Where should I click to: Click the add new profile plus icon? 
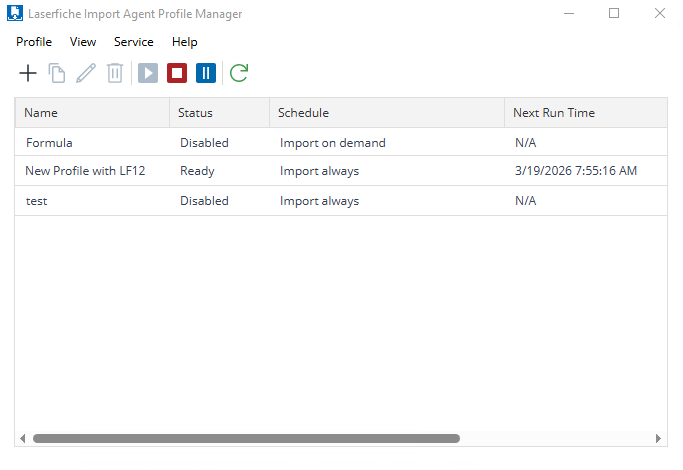[28, 73]
